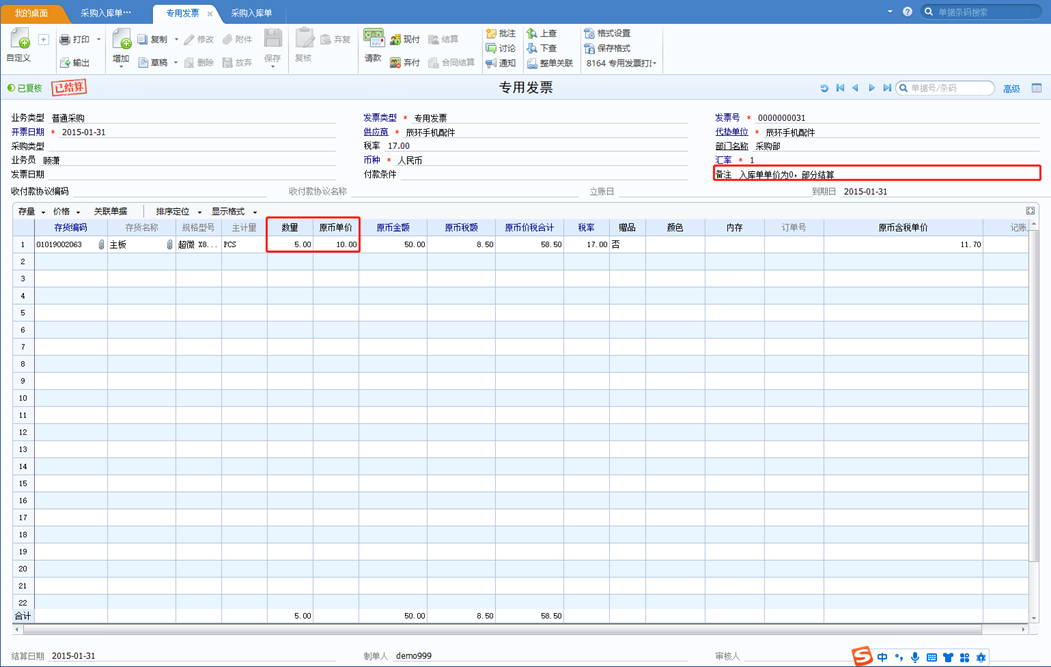Click the 备注 remarks input field
This screenshot has height=667, width=1051.
coord(887,174)
